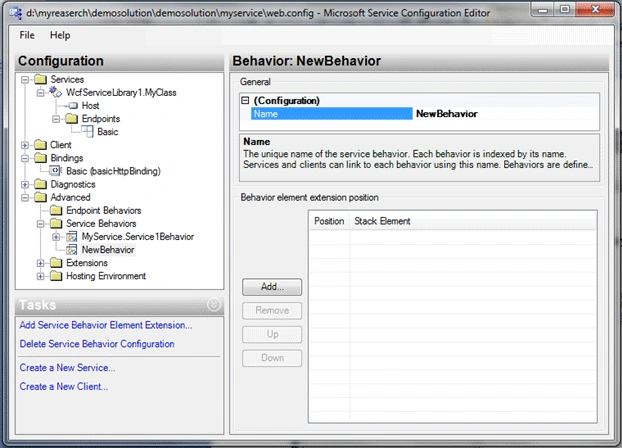This screenshot has width=622, height=448.
Task: Select the Hosting Environment tree label
Action: (106, 276)
